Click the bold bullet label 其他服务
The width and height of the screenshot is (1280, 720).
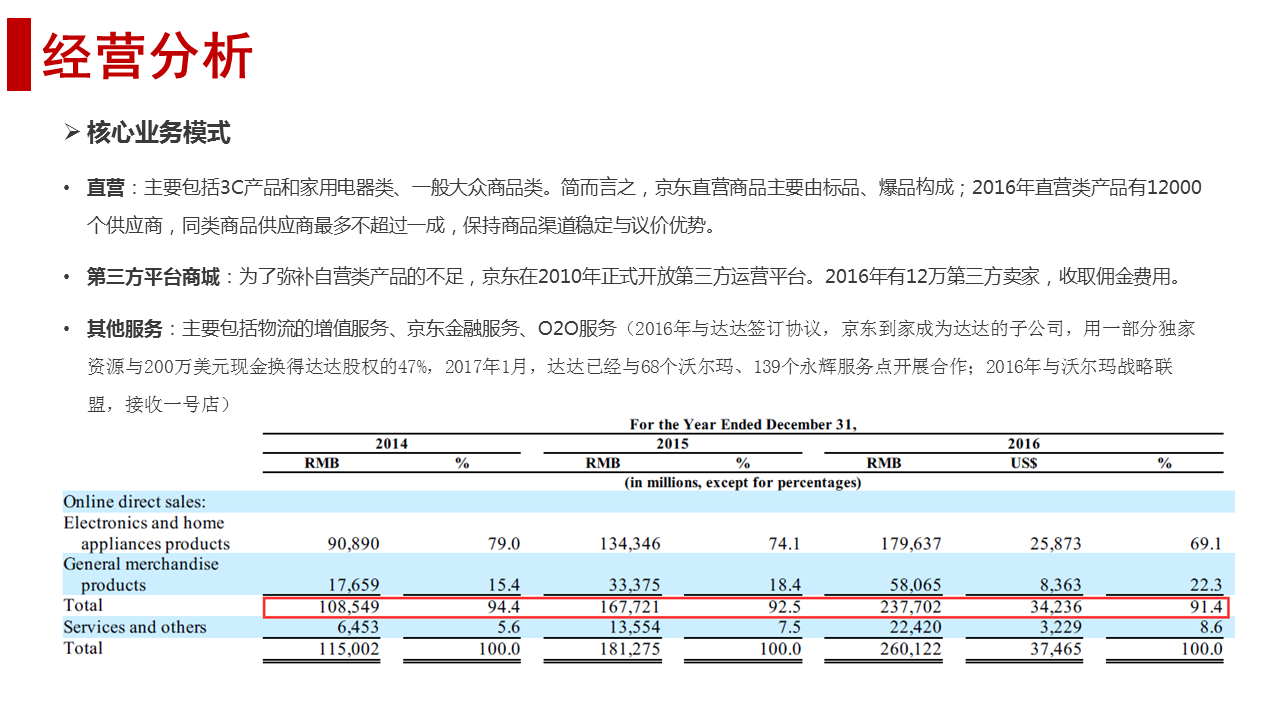(124, 328)
